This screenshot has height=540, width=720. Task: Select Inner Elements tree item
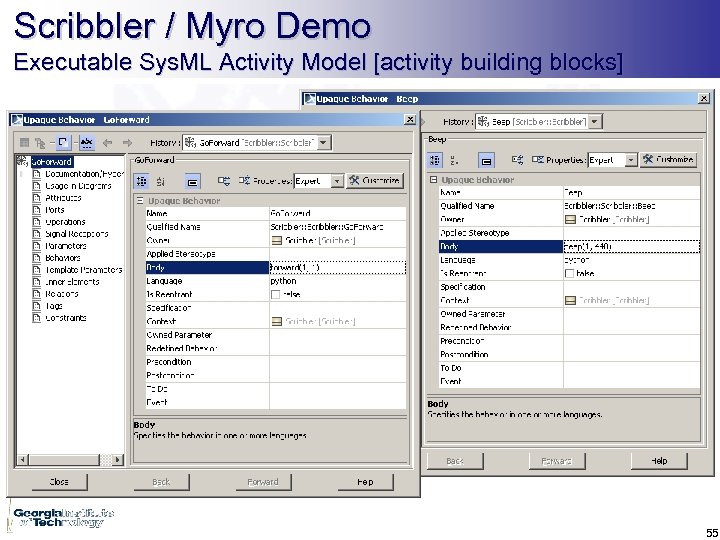click(x=72, y=282)
